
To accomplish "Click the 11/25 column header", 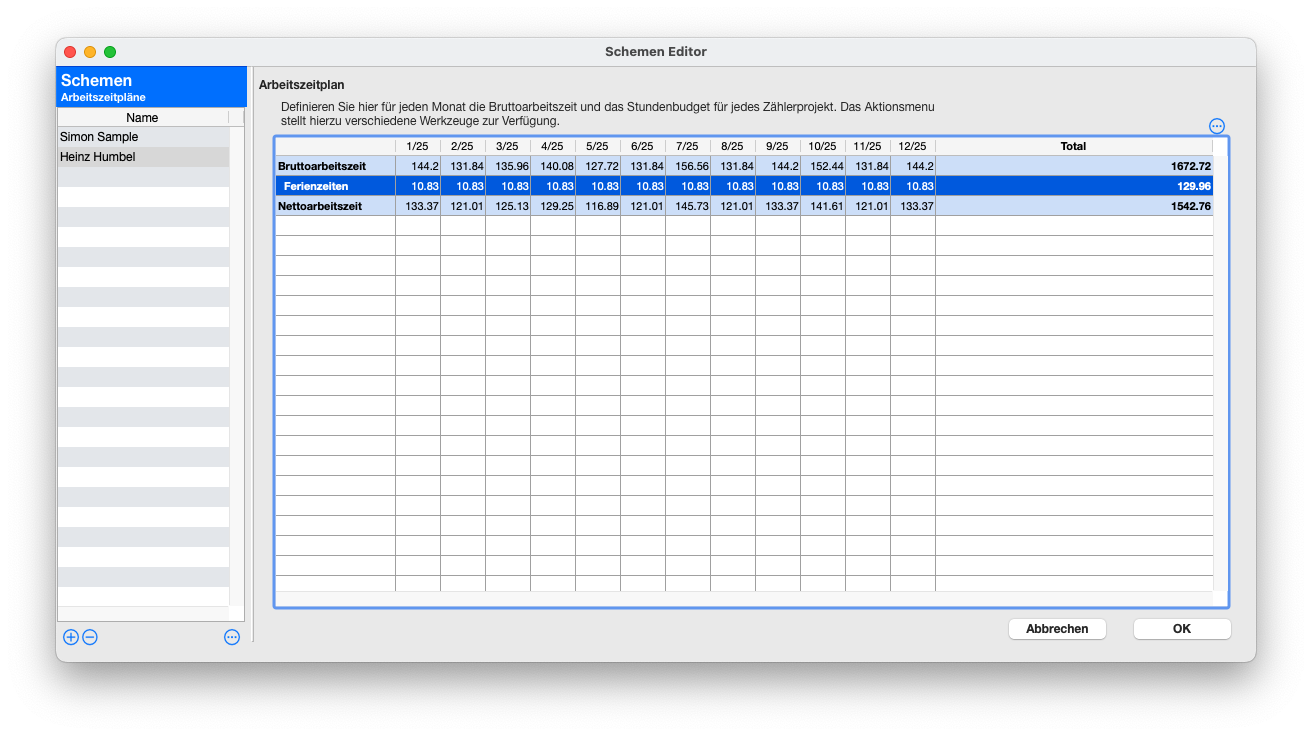I will [x=868, y=146].
